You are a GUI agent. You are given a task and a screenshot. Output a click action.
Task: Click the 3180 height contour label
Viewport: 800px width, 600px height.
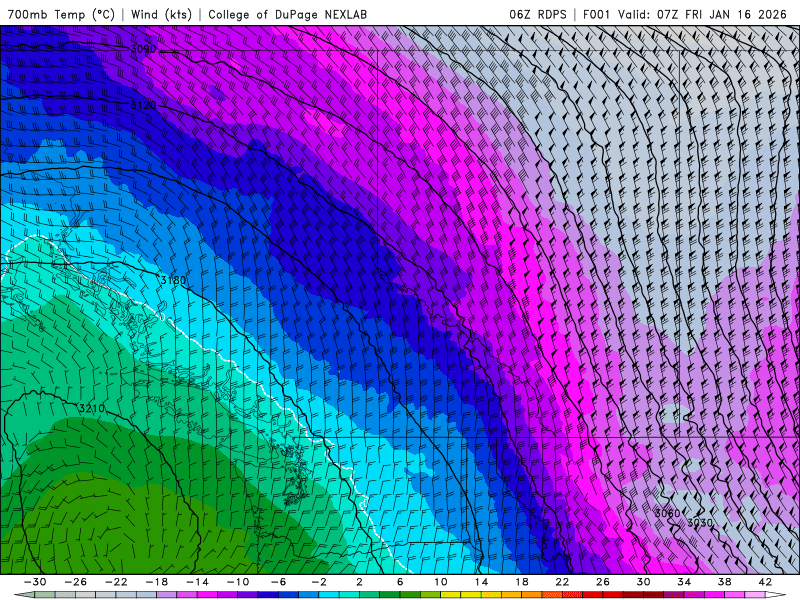pos(173,280)
